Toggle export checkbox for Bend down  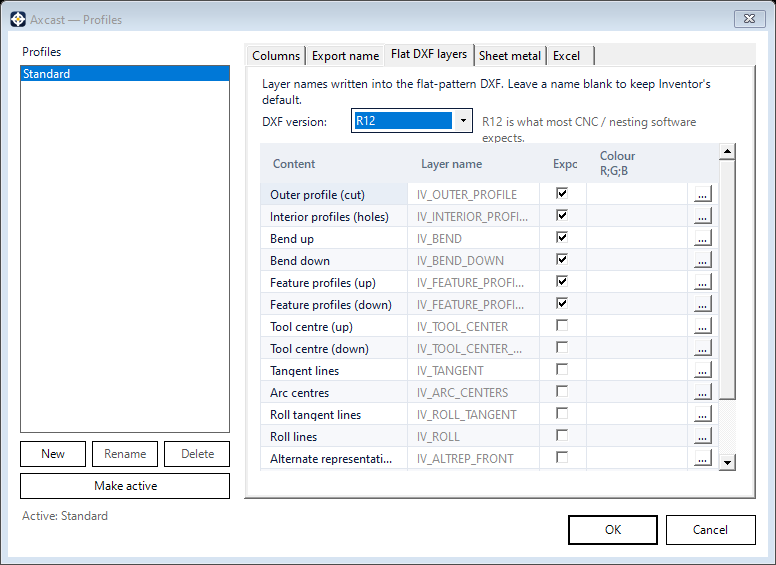(x=562, y=259)
